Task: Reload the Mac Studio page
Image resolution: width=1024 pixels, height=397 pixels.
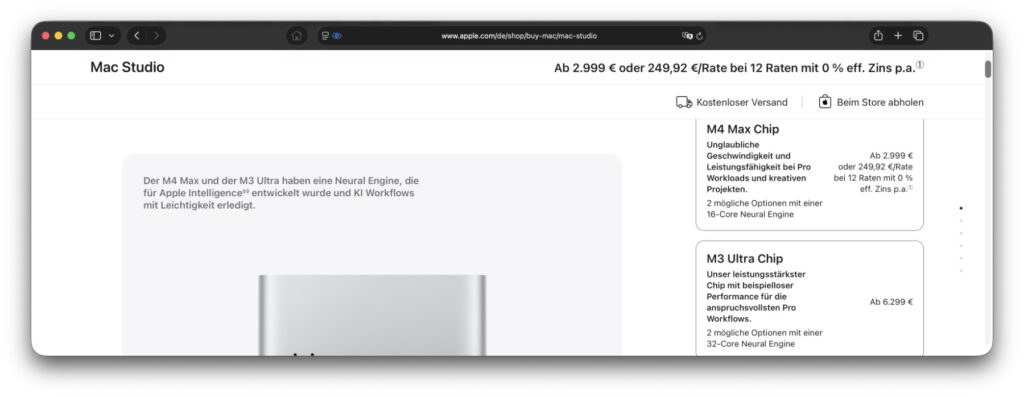Action: (x=699, y=36)
